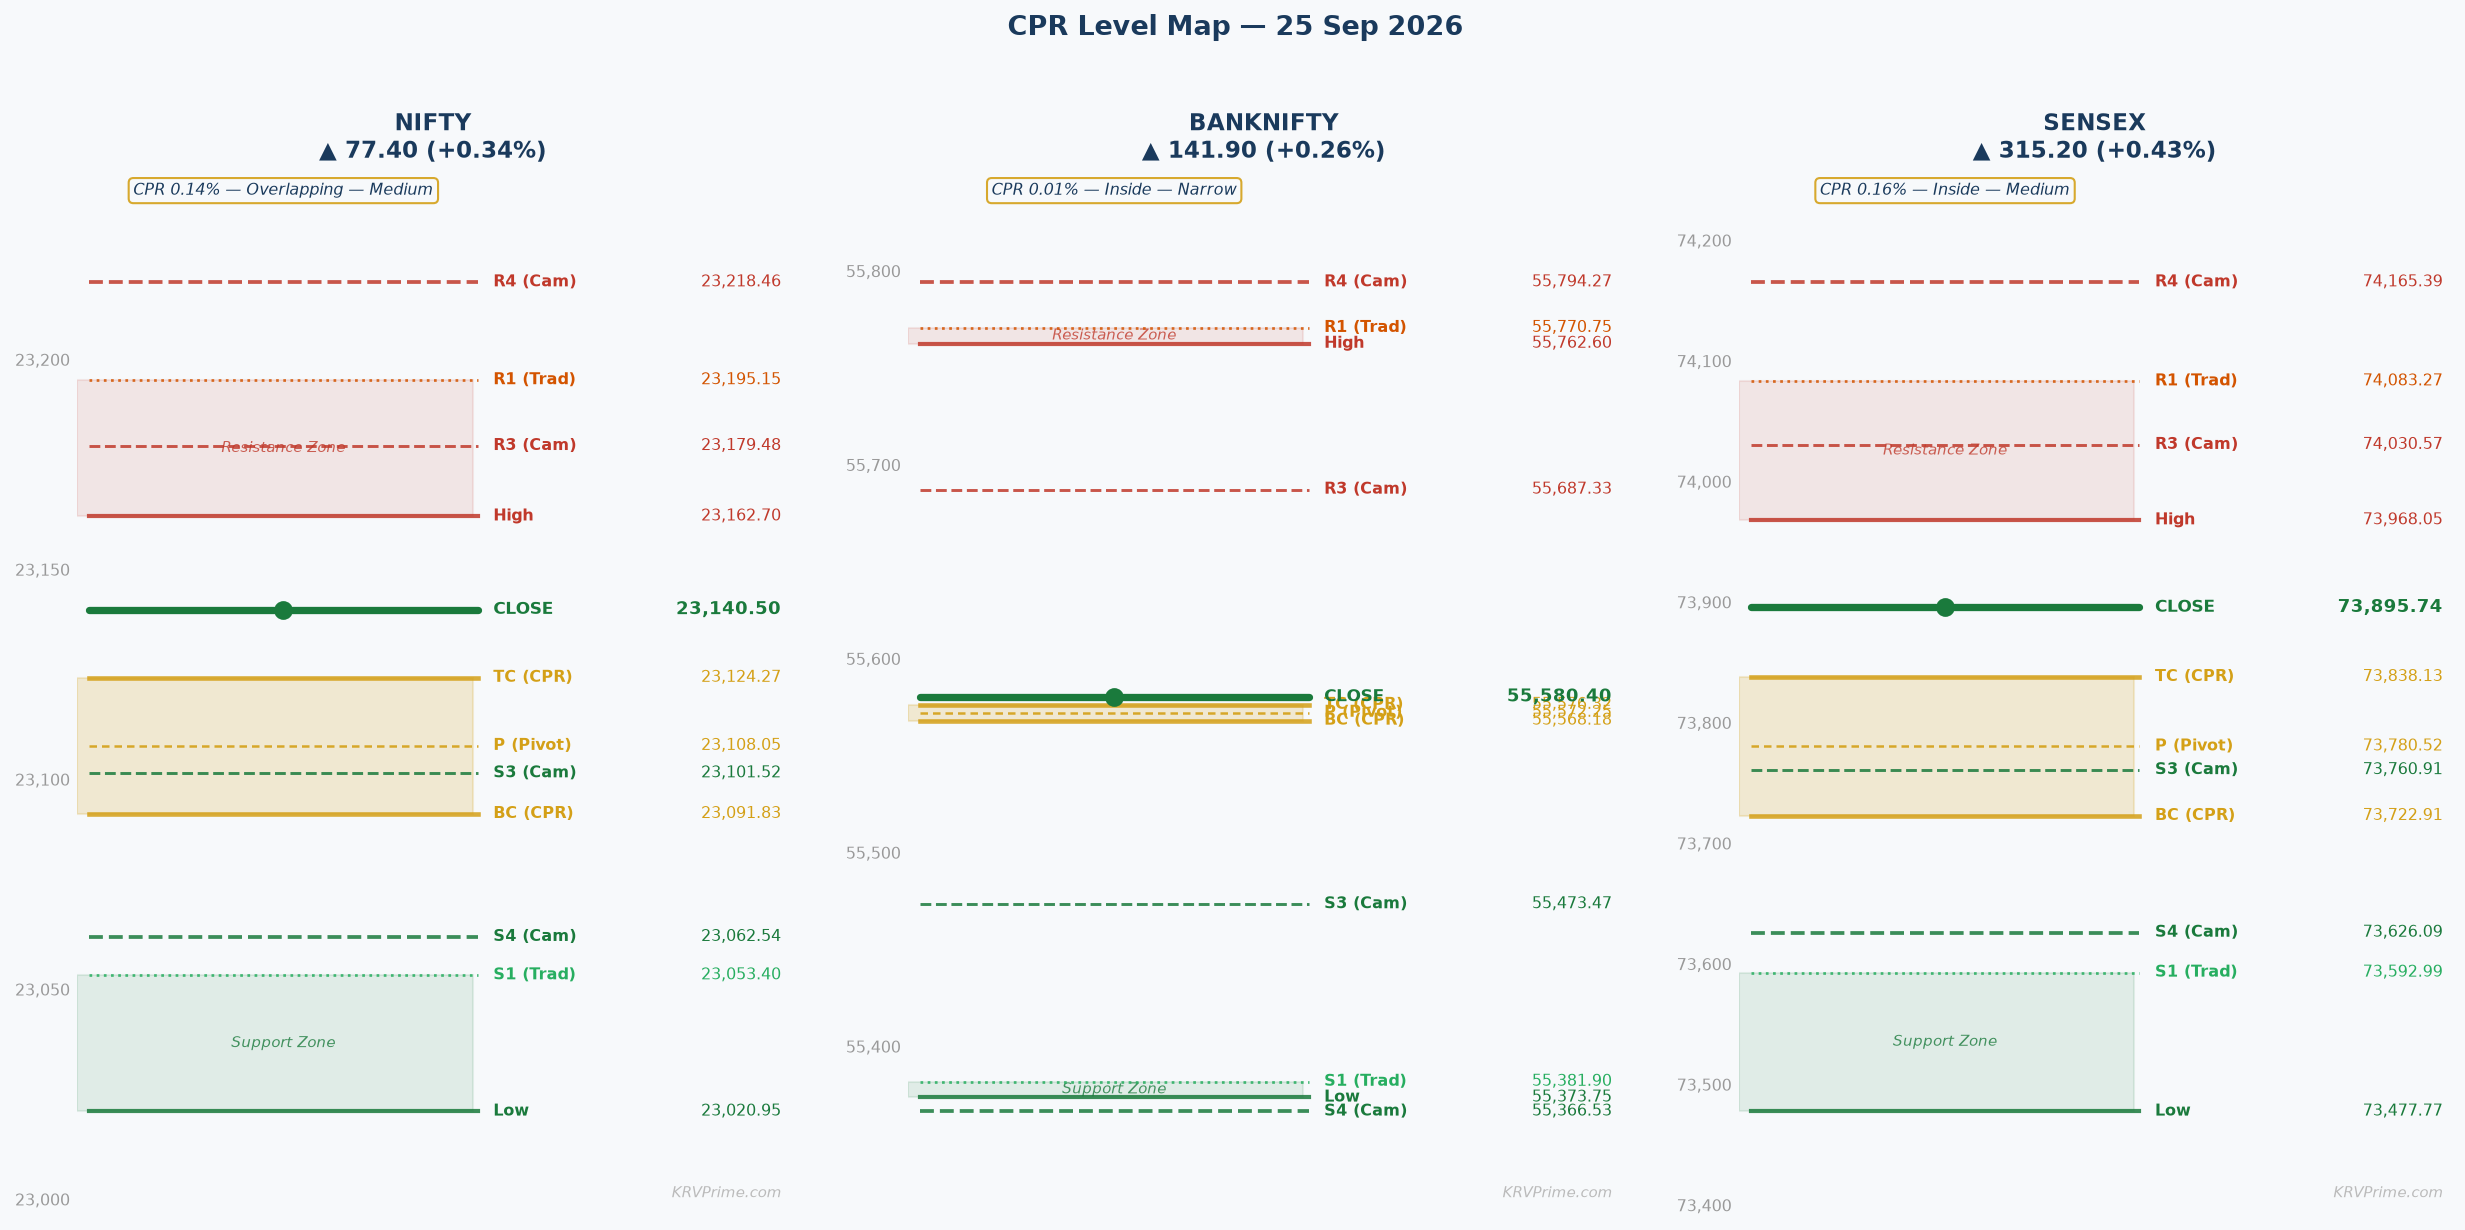Click the SENSEX panel heading

(x=2094, y=123)
